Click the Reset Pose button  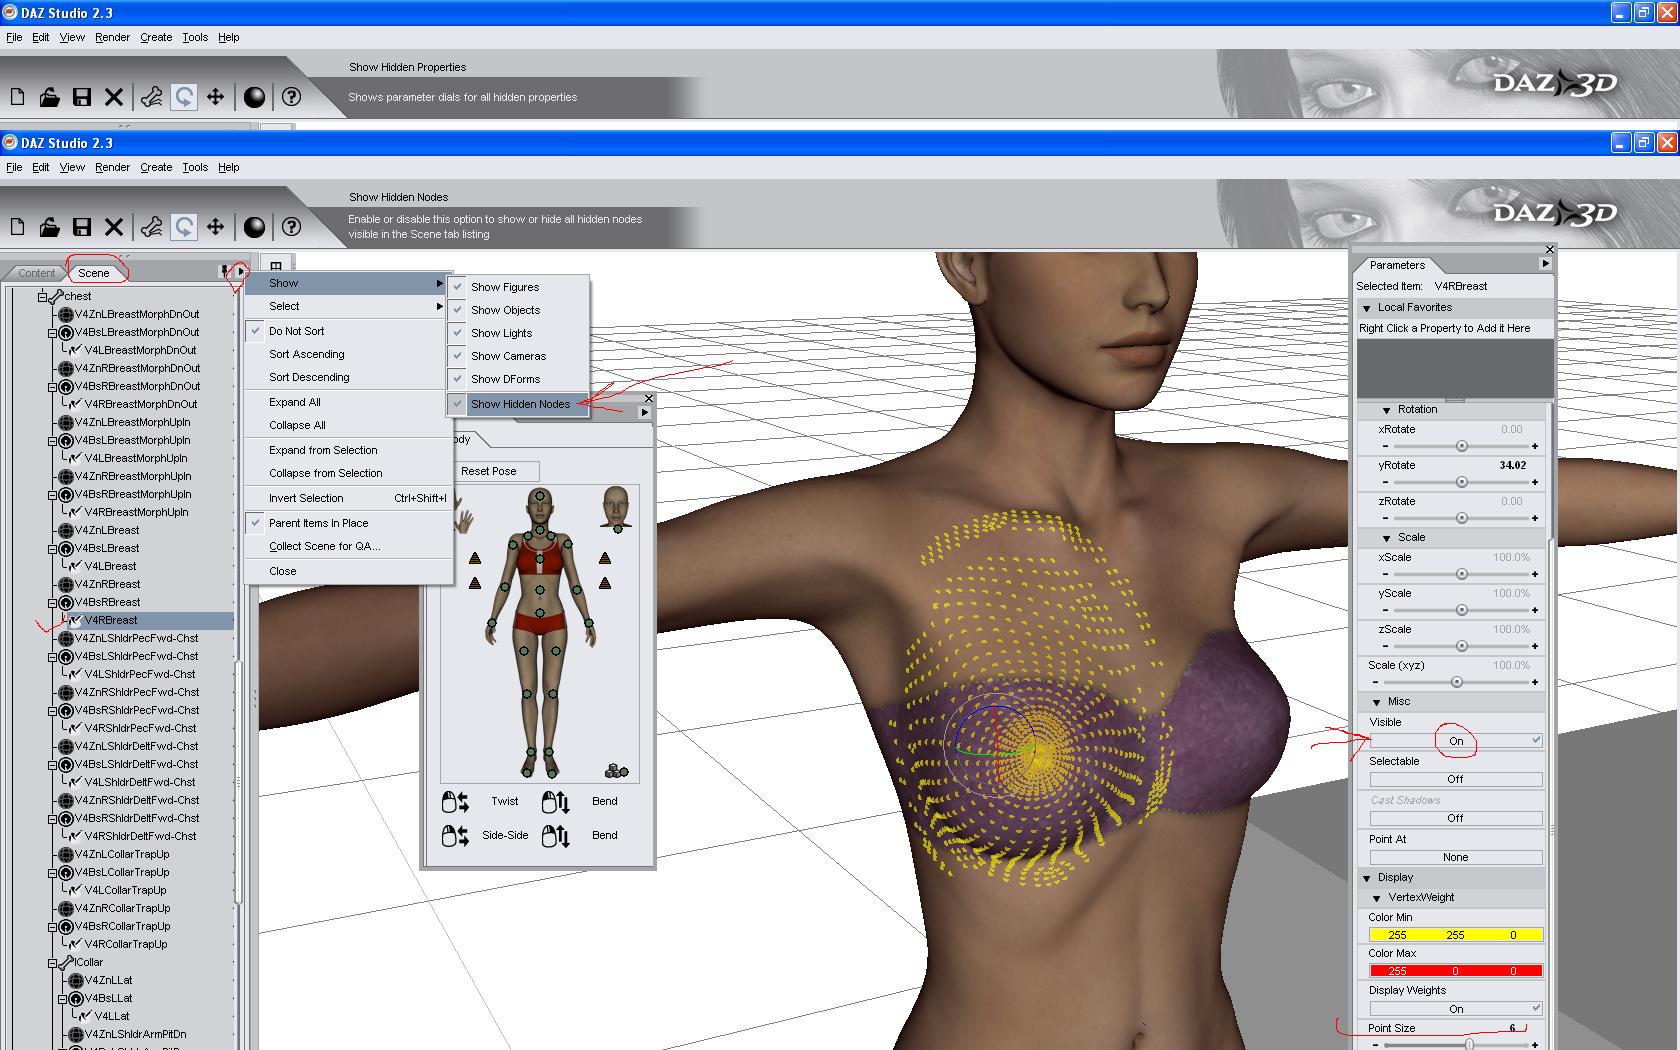coord(489,471)
